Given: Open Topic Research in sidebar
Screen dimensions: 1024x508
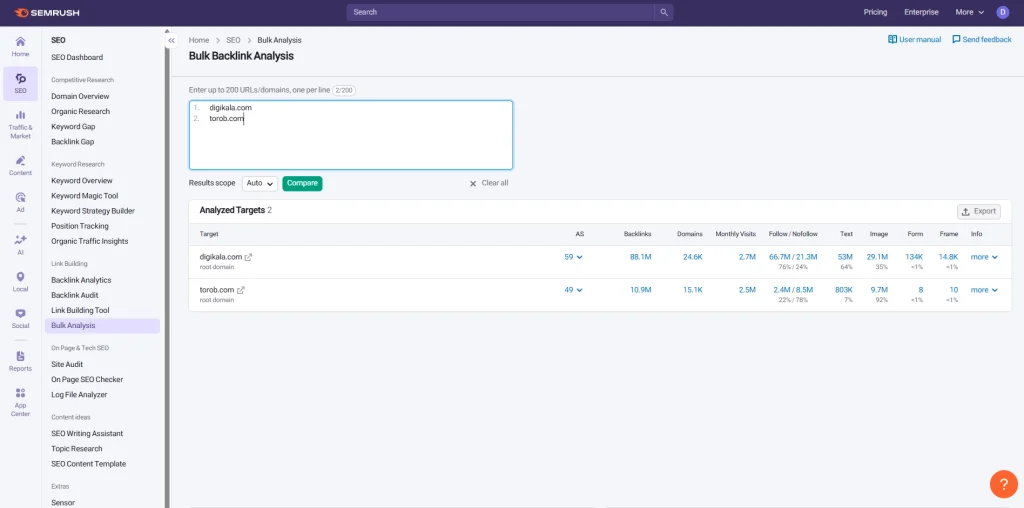Looking at the screenshot, I should click(76, 449).
